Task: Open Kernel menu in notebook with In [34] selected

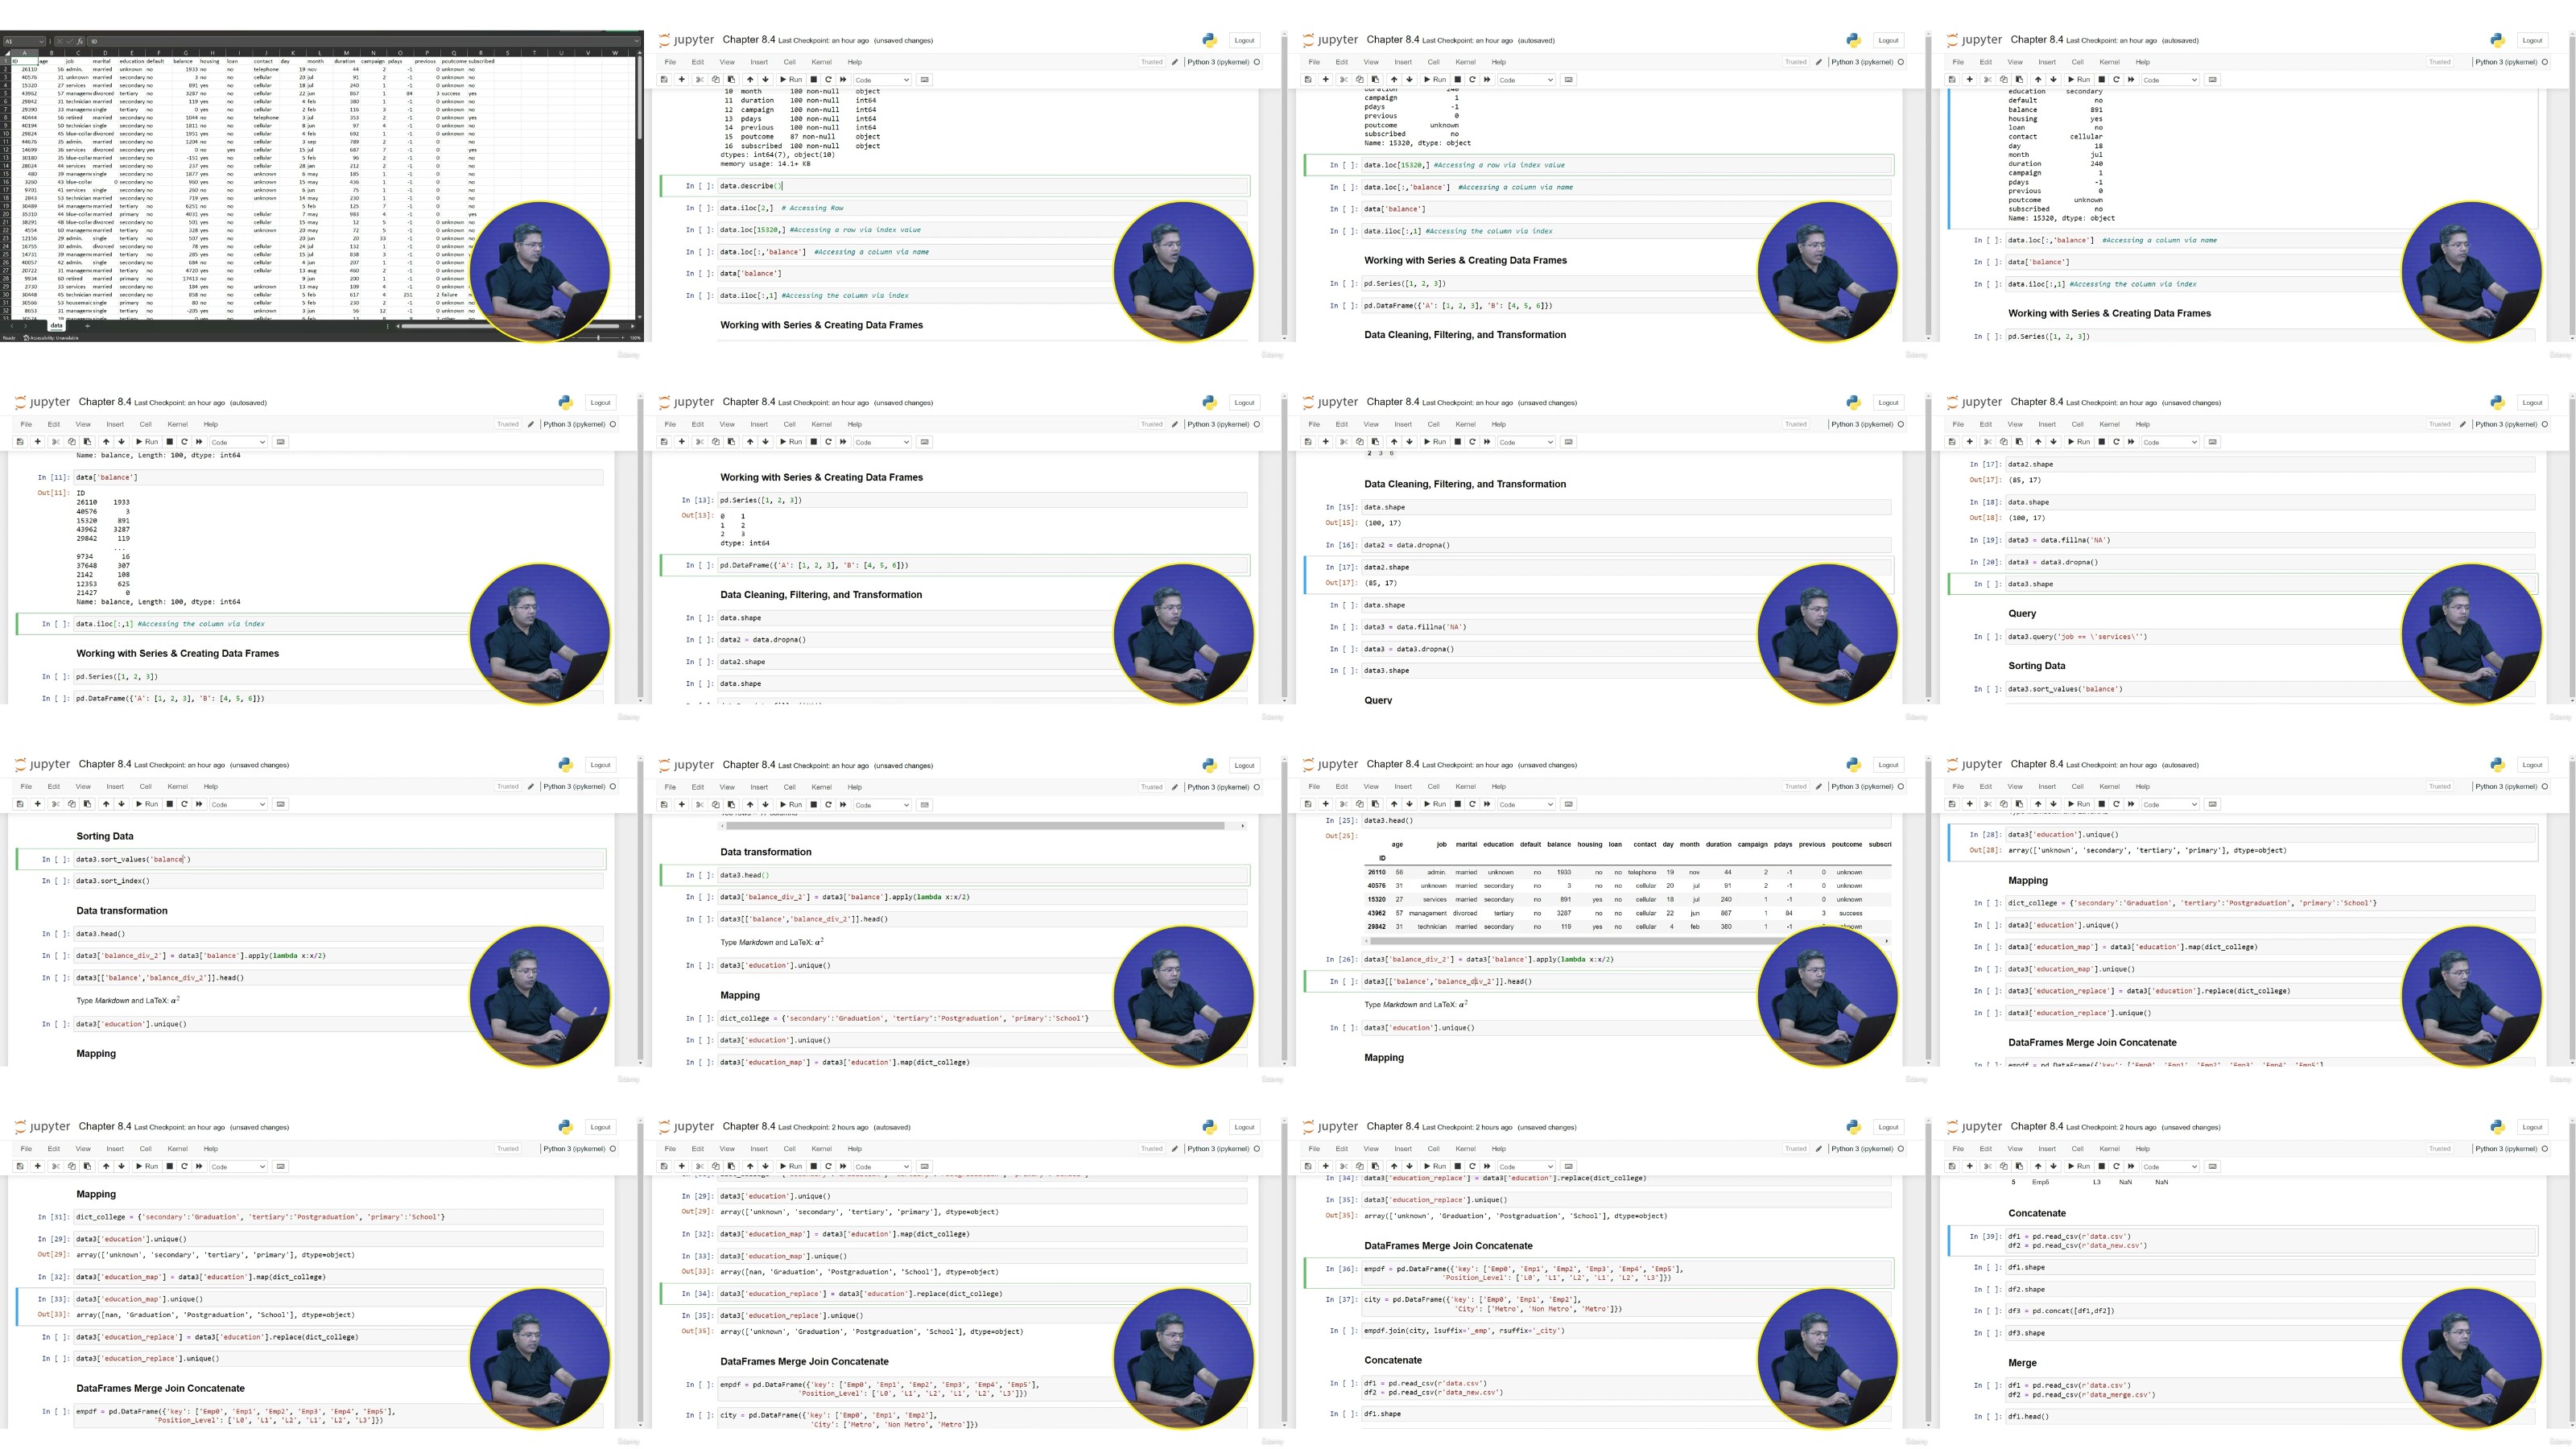Action: (821, 1149)
